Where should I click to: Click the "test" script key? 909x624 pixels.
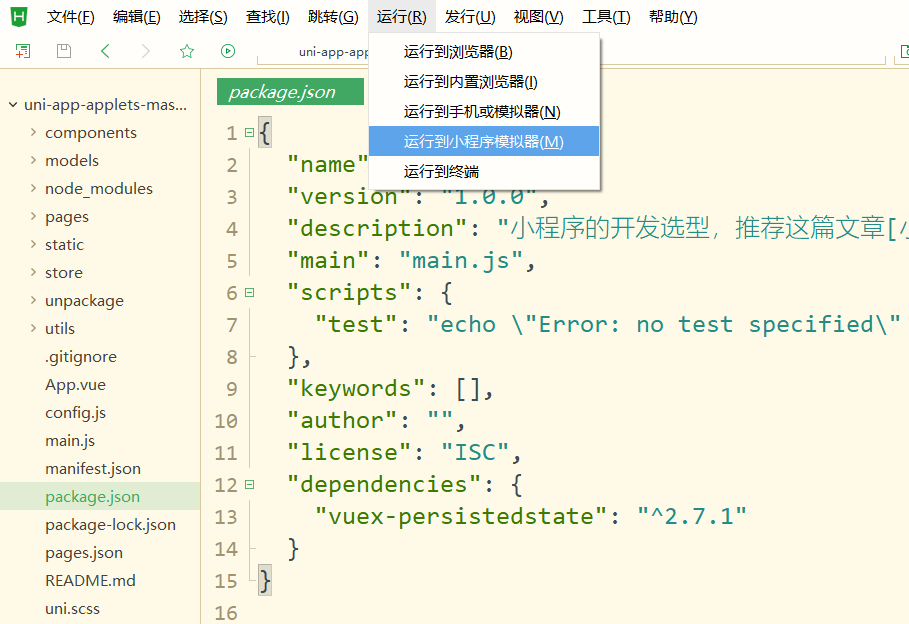356,325
